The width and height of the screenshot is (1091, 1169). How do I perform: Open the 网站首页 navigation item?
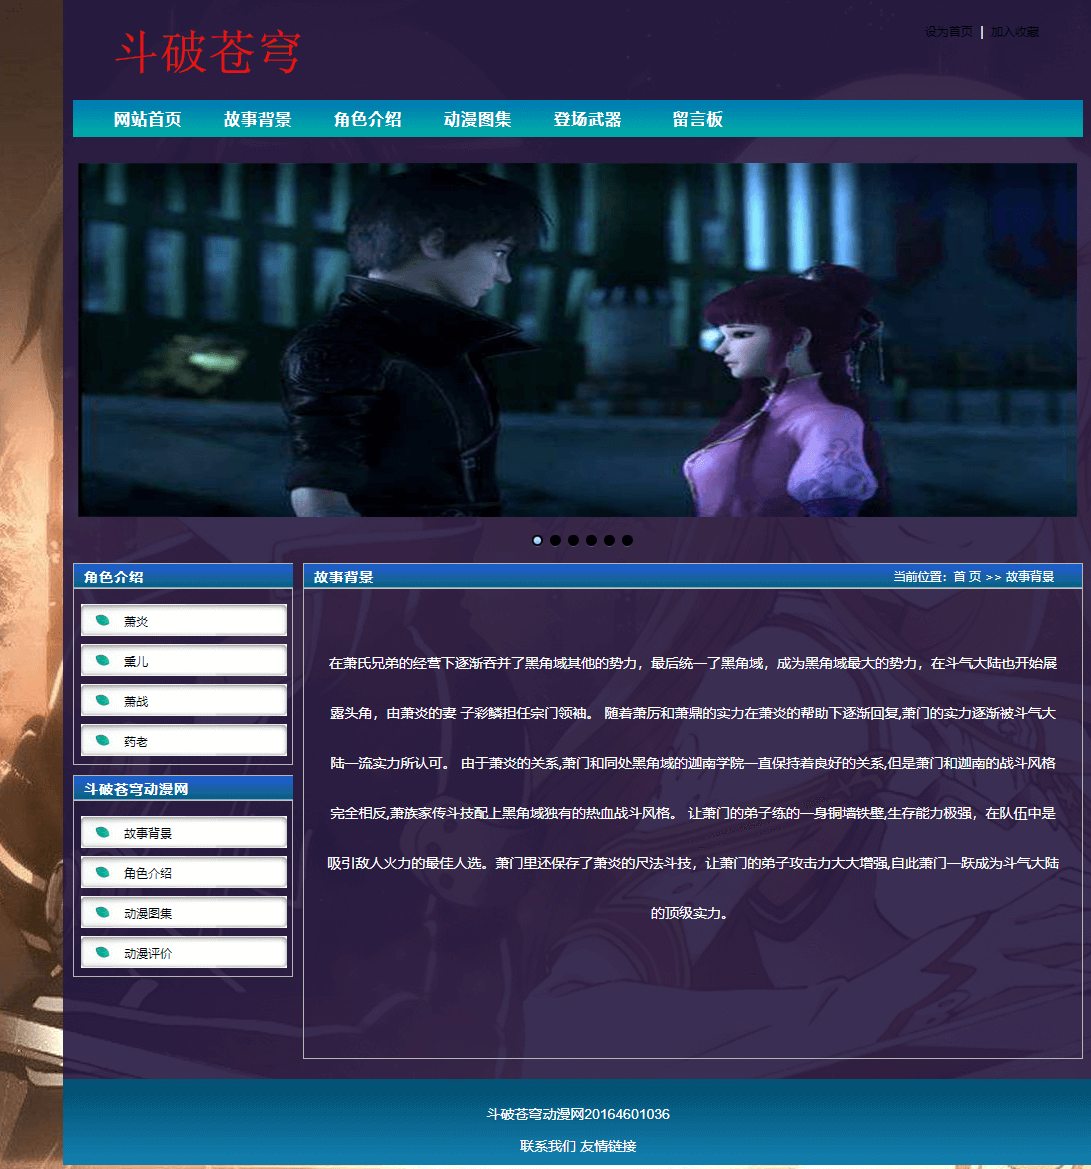[148, 119]
